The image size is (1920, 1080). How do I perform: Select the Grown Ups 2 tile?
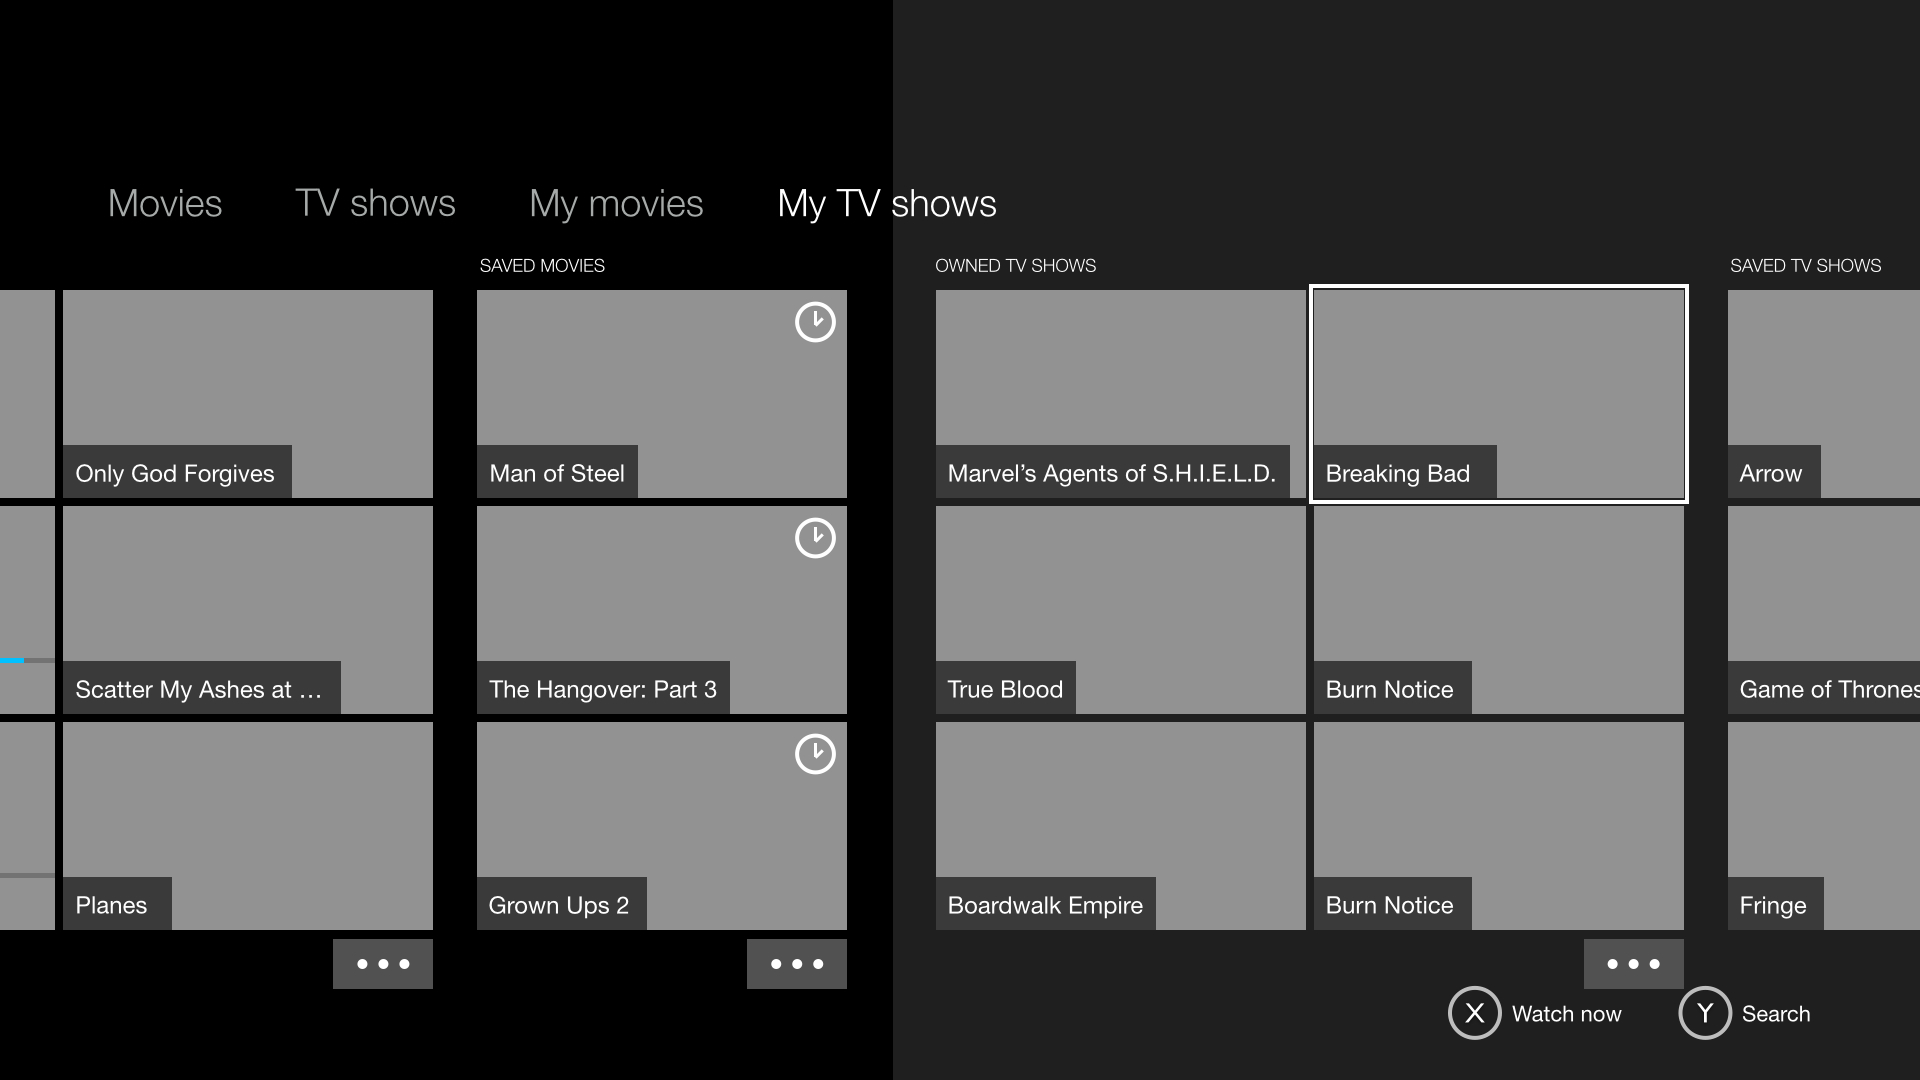662,826
